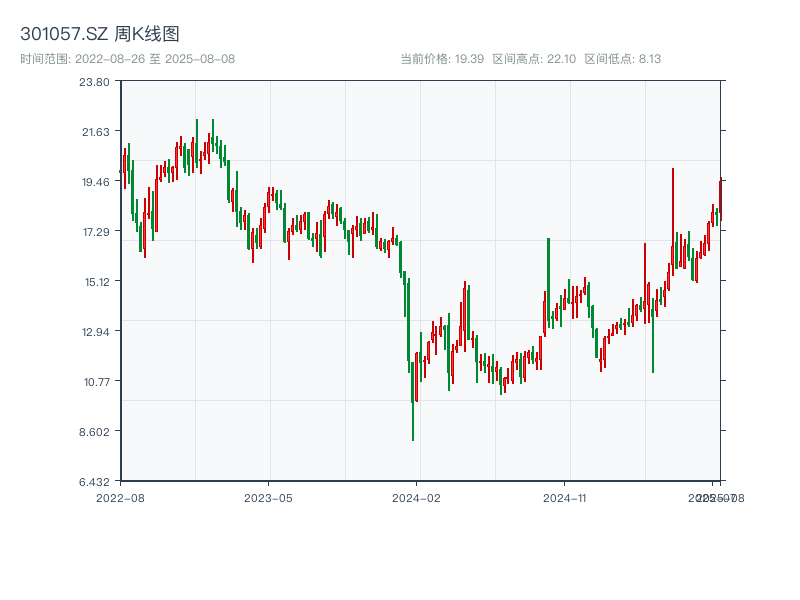
Task: Click the 区间高点 22.10 label
Action: [x=533, y=59]
